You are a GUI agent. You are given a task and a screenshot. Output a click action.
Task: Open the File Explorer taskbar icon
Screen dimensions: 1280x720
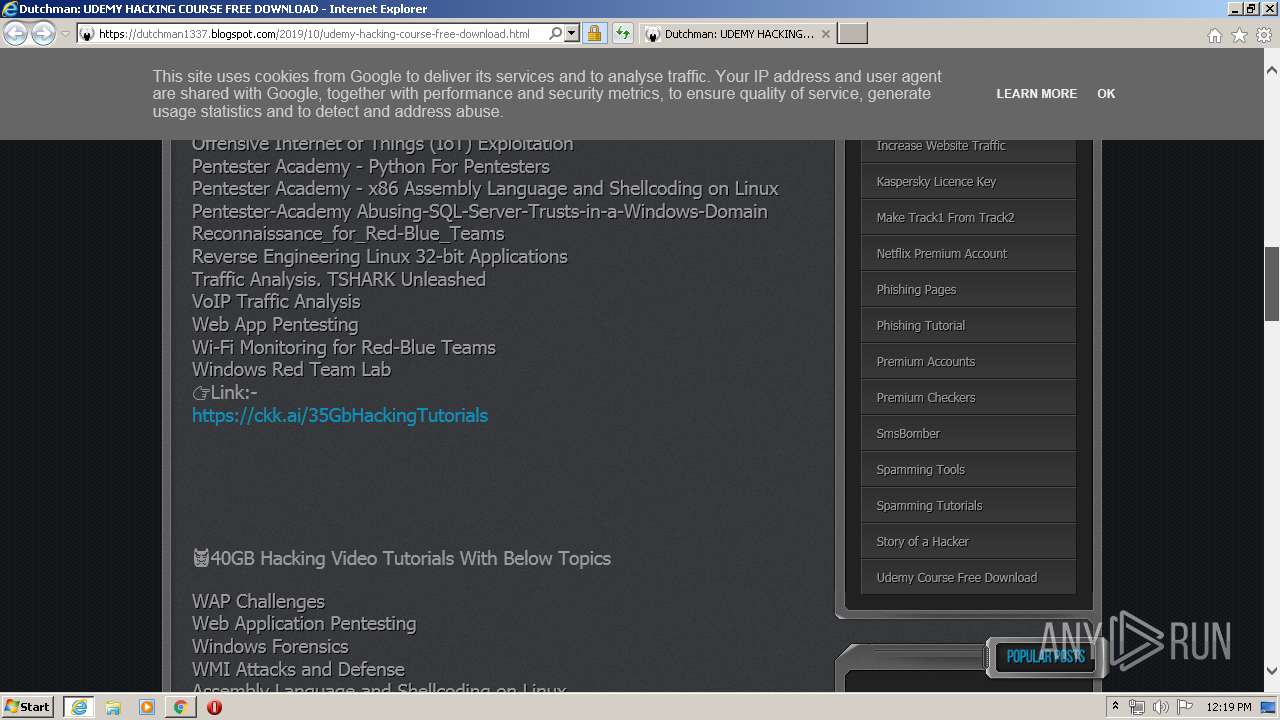click(113, 707)
